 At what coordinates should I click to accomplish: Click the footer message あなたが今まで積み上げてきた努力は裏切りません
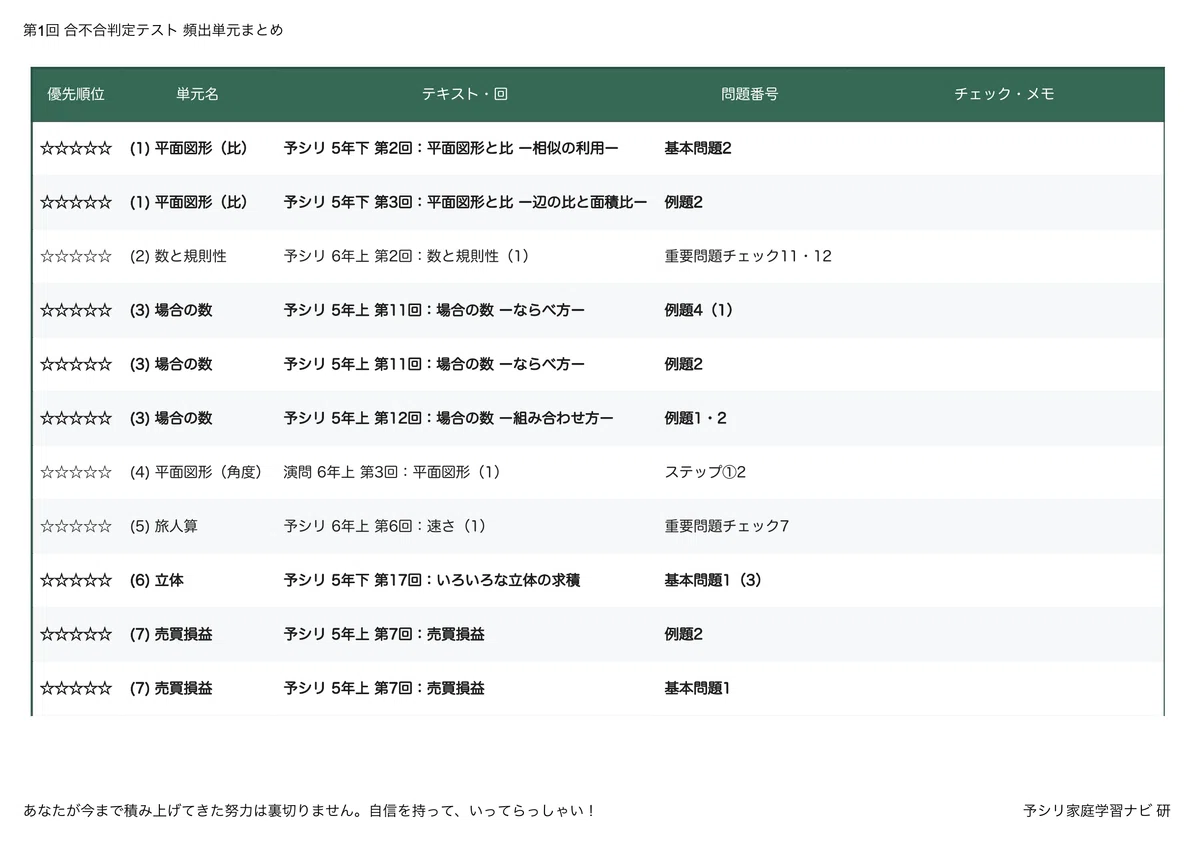click(192, 810)
